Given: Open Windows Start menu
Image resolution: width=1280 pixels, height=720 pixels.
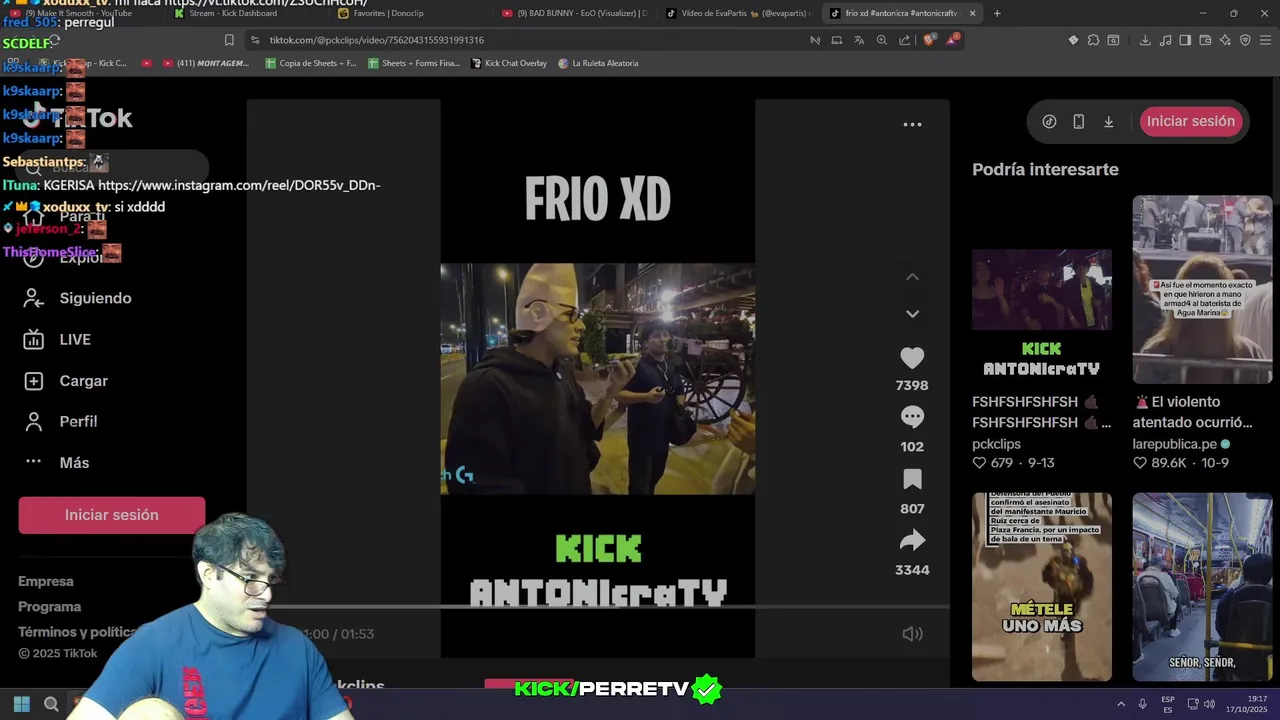Looking at the screenshot, I should (x=21, y=704).
